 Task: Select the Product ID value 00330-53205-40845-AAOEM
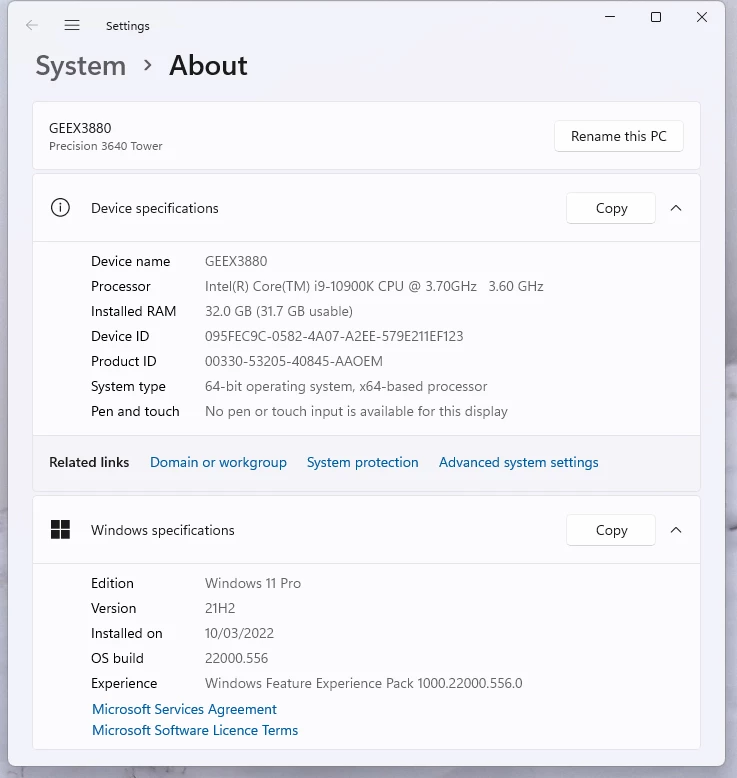point(294,361)
